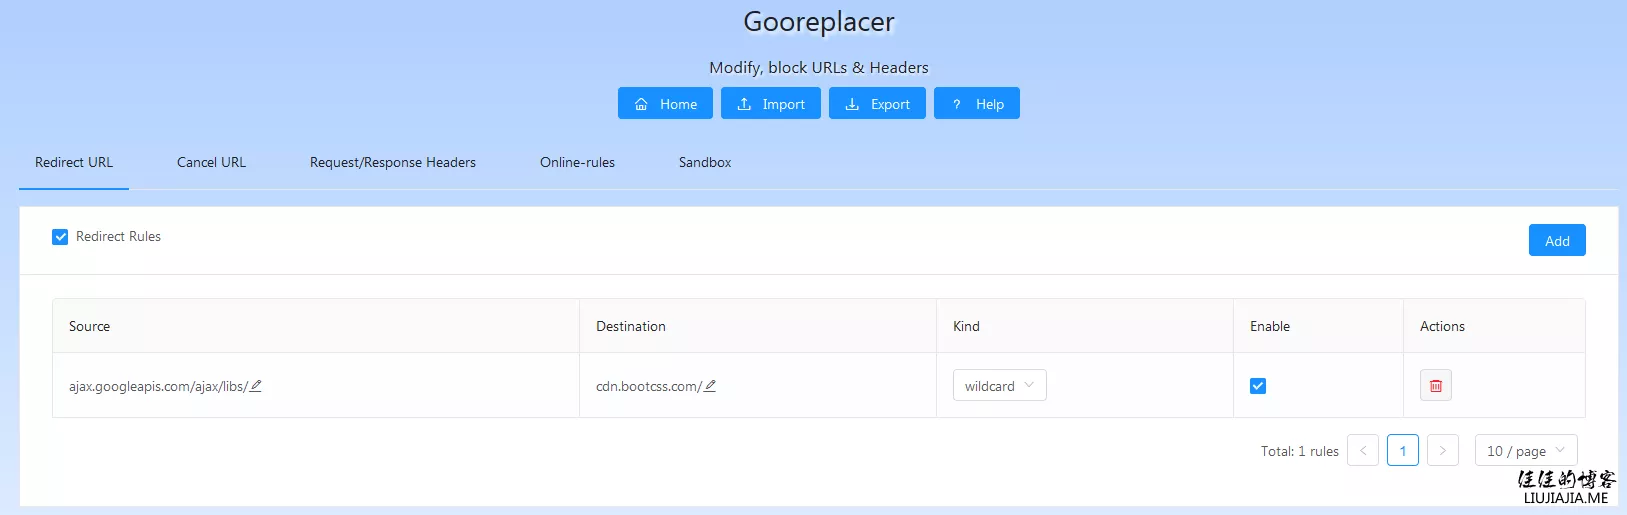This screenshot has width=1627, height=515.
Task: Toggle the Redirect Rules checkbox
Action: pos(60,237)
